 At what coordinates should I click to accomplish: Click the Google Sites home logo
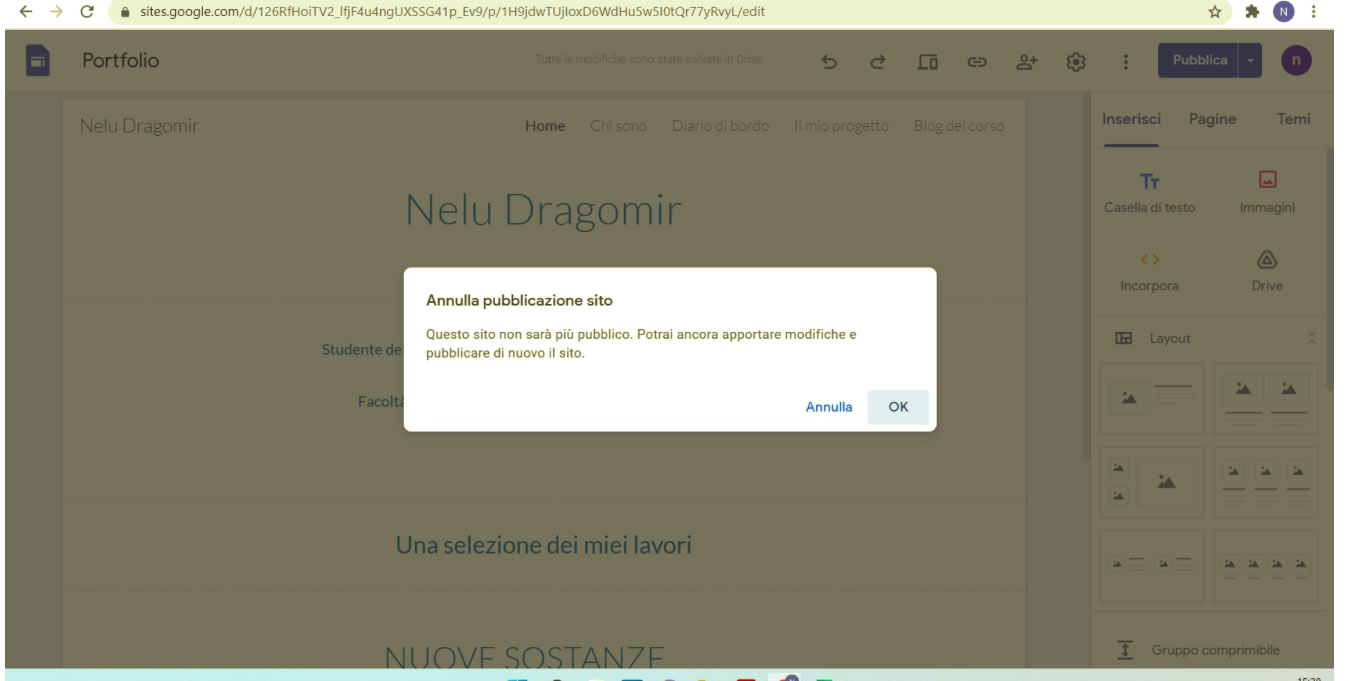(x=36, y=61)
